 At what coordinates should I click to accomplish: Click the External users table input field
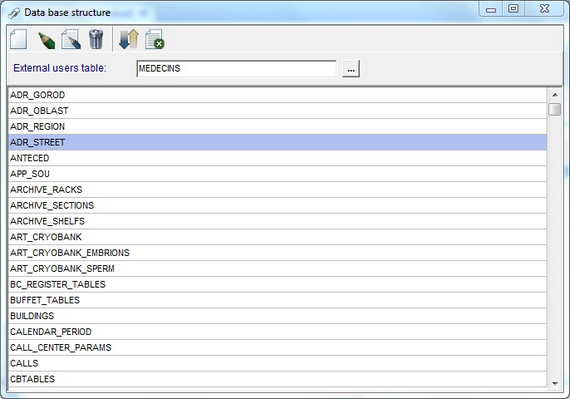pyautogui.click(x=236, y=68)
